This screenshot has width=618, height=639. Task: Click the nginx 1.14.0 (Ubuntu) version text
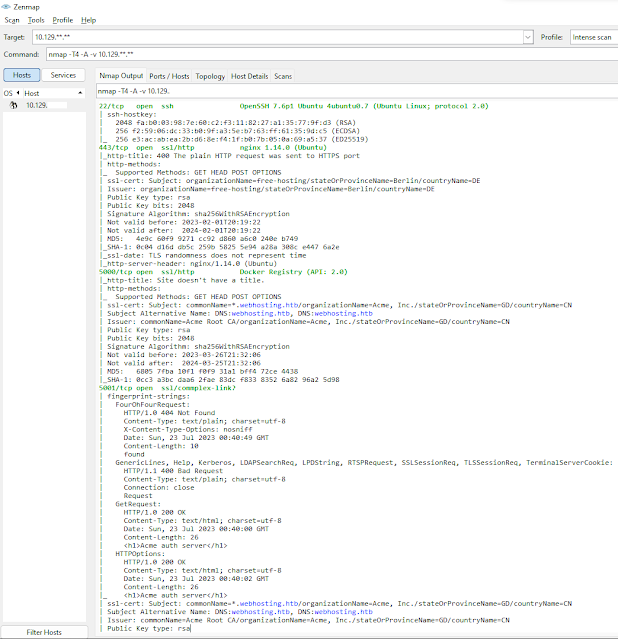point(283,148)
